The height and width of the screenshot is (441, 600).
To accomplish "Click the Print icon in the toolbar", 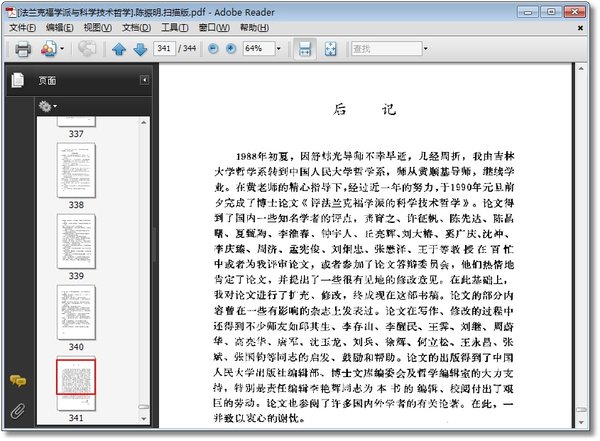I will 23,49.
